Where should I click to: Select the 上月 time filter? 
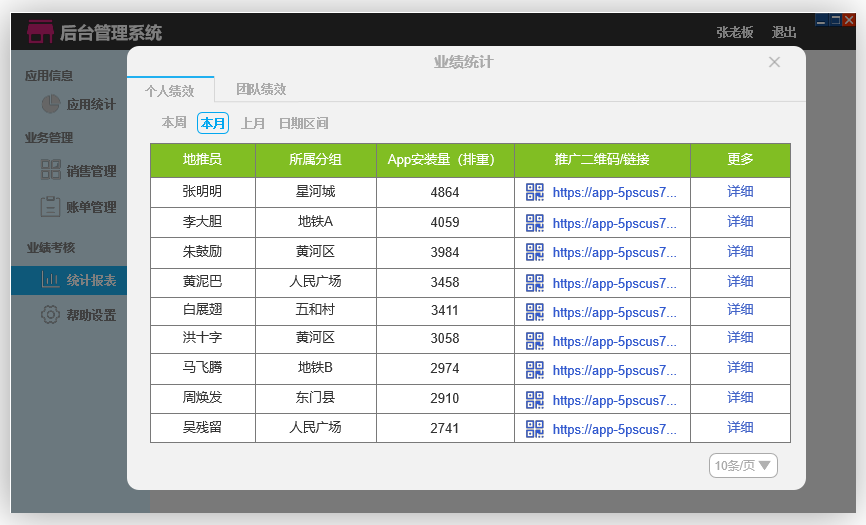(253, 123)
